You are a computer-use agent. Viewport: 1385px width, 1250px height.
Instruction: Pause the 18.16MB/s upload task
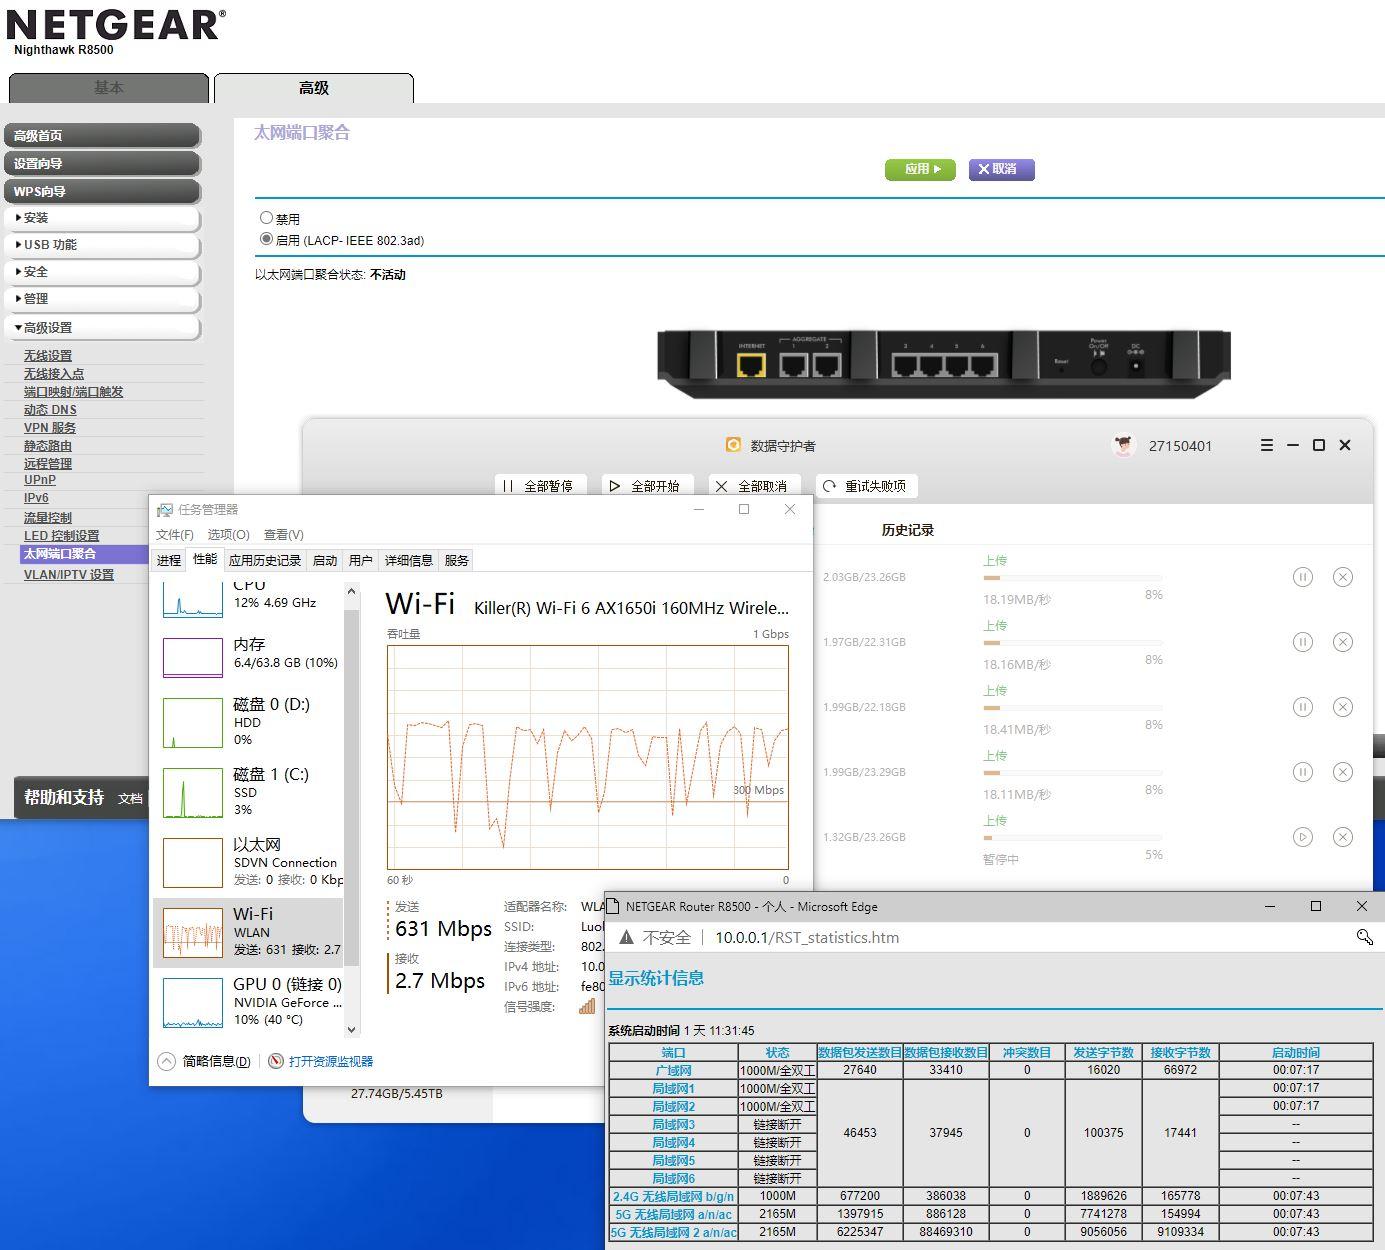(1302, 642)
